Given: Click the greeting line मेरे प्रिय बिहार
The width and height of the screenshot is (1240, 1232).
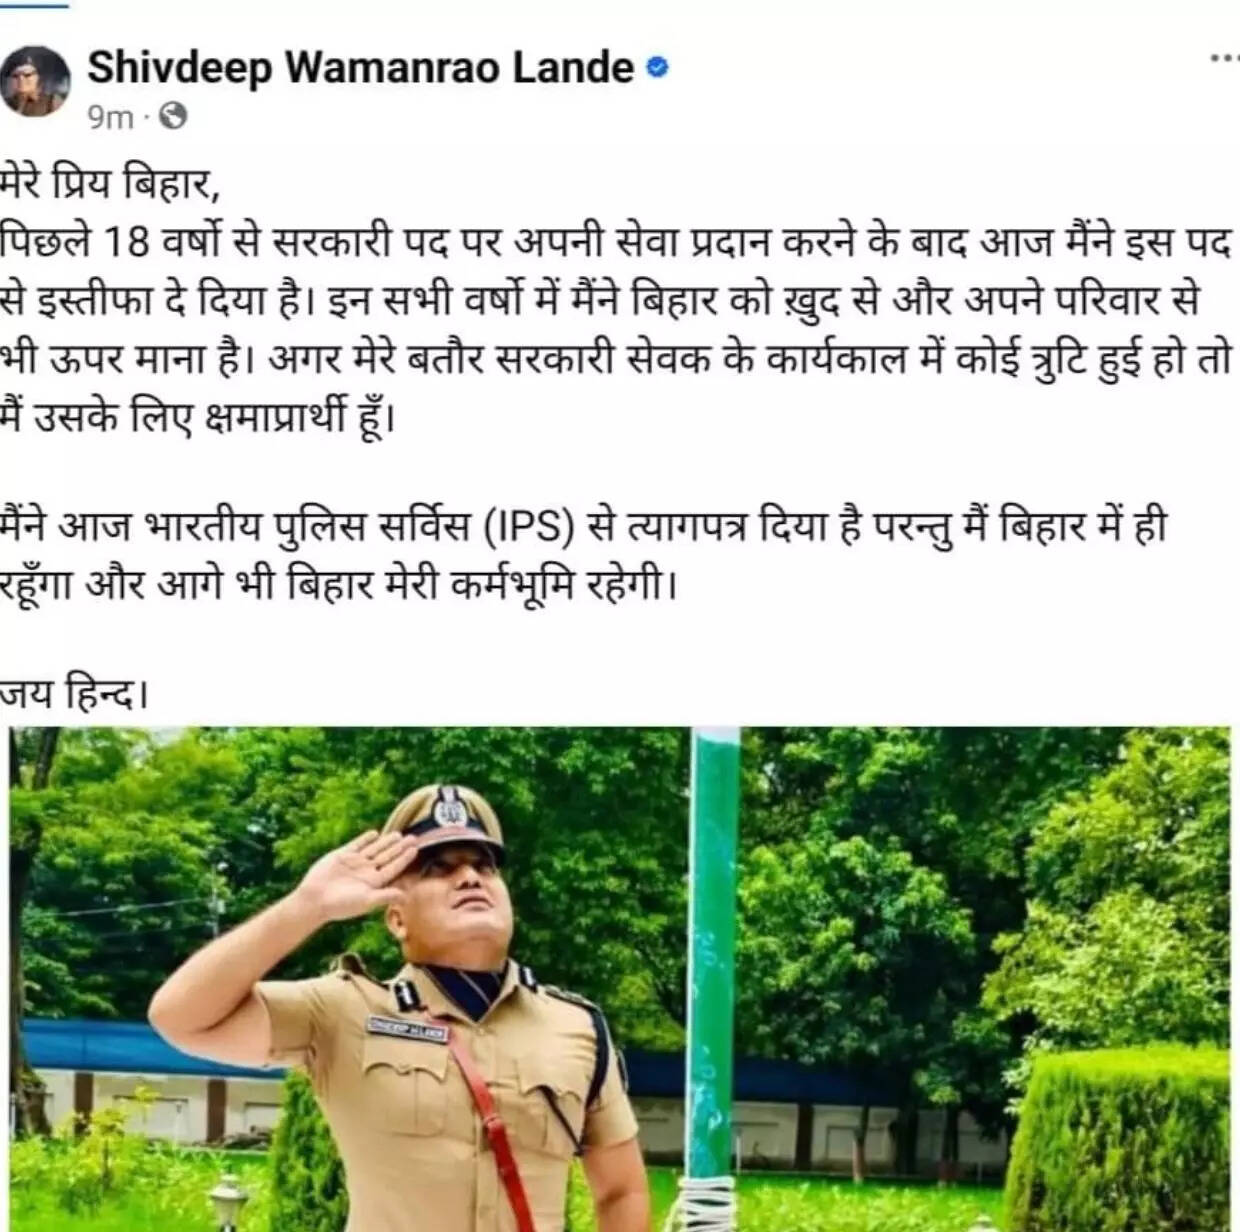Looking at the screenshot, I should pos(108,185).
